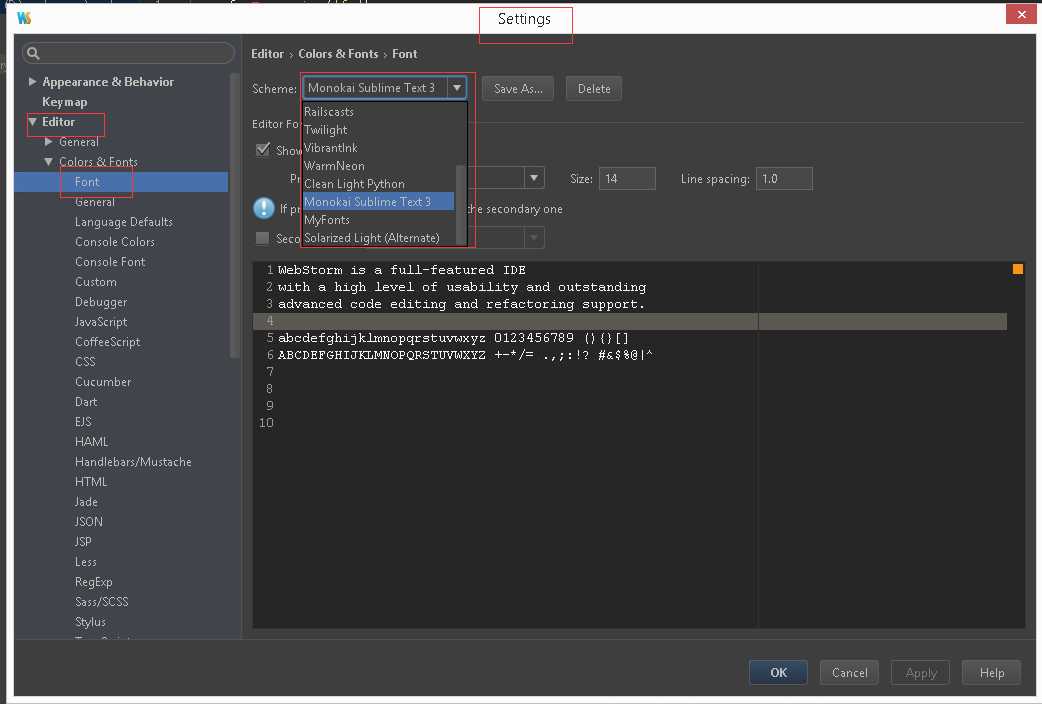Open Handlebars/Mustache colors settings
The width and height of the screenshot is (1042, 704).
pyautogui.click(x=133, y=461)
